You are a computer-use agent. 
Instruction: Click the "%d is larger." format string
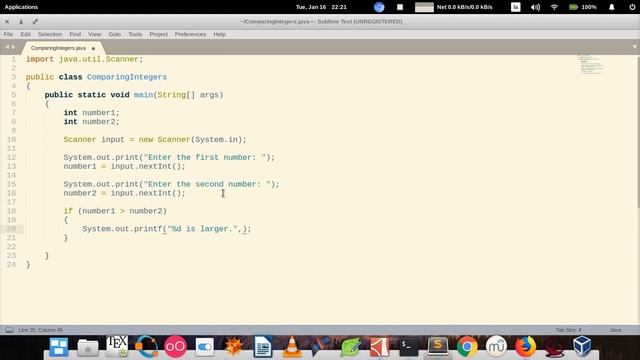(x=203, y=229)
